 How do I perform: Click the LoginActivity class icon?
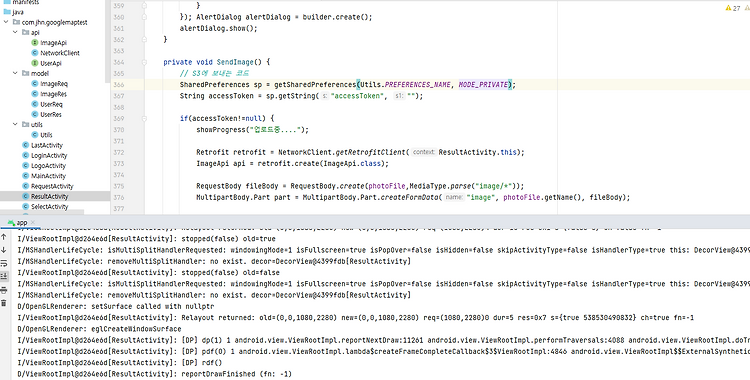(x=26, y=156)
